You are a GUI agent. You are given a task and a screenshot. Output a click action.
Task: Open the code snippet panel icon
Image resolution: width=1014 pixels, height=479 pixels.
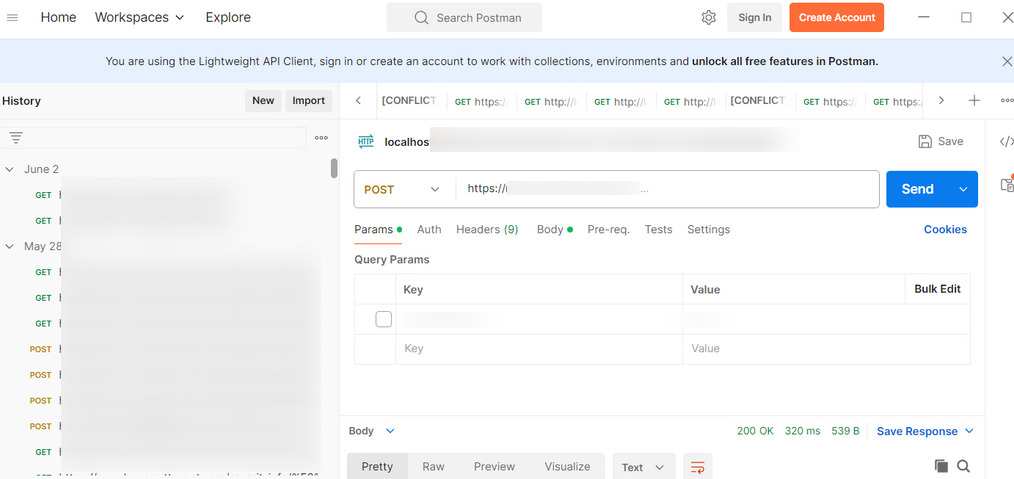click(x=1006, y=142)
